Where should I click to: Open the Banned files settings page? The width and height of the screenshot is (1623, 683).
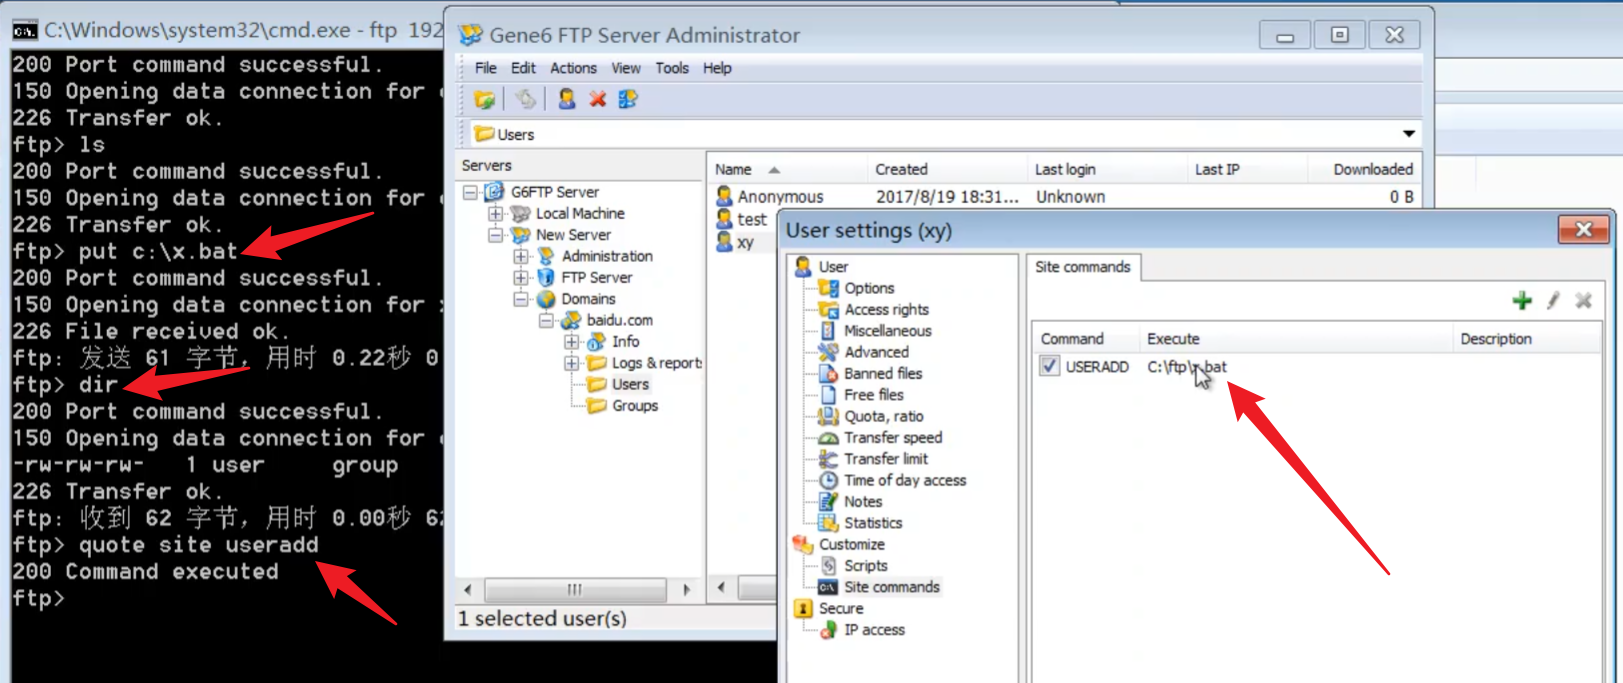(x=882, y=373)
